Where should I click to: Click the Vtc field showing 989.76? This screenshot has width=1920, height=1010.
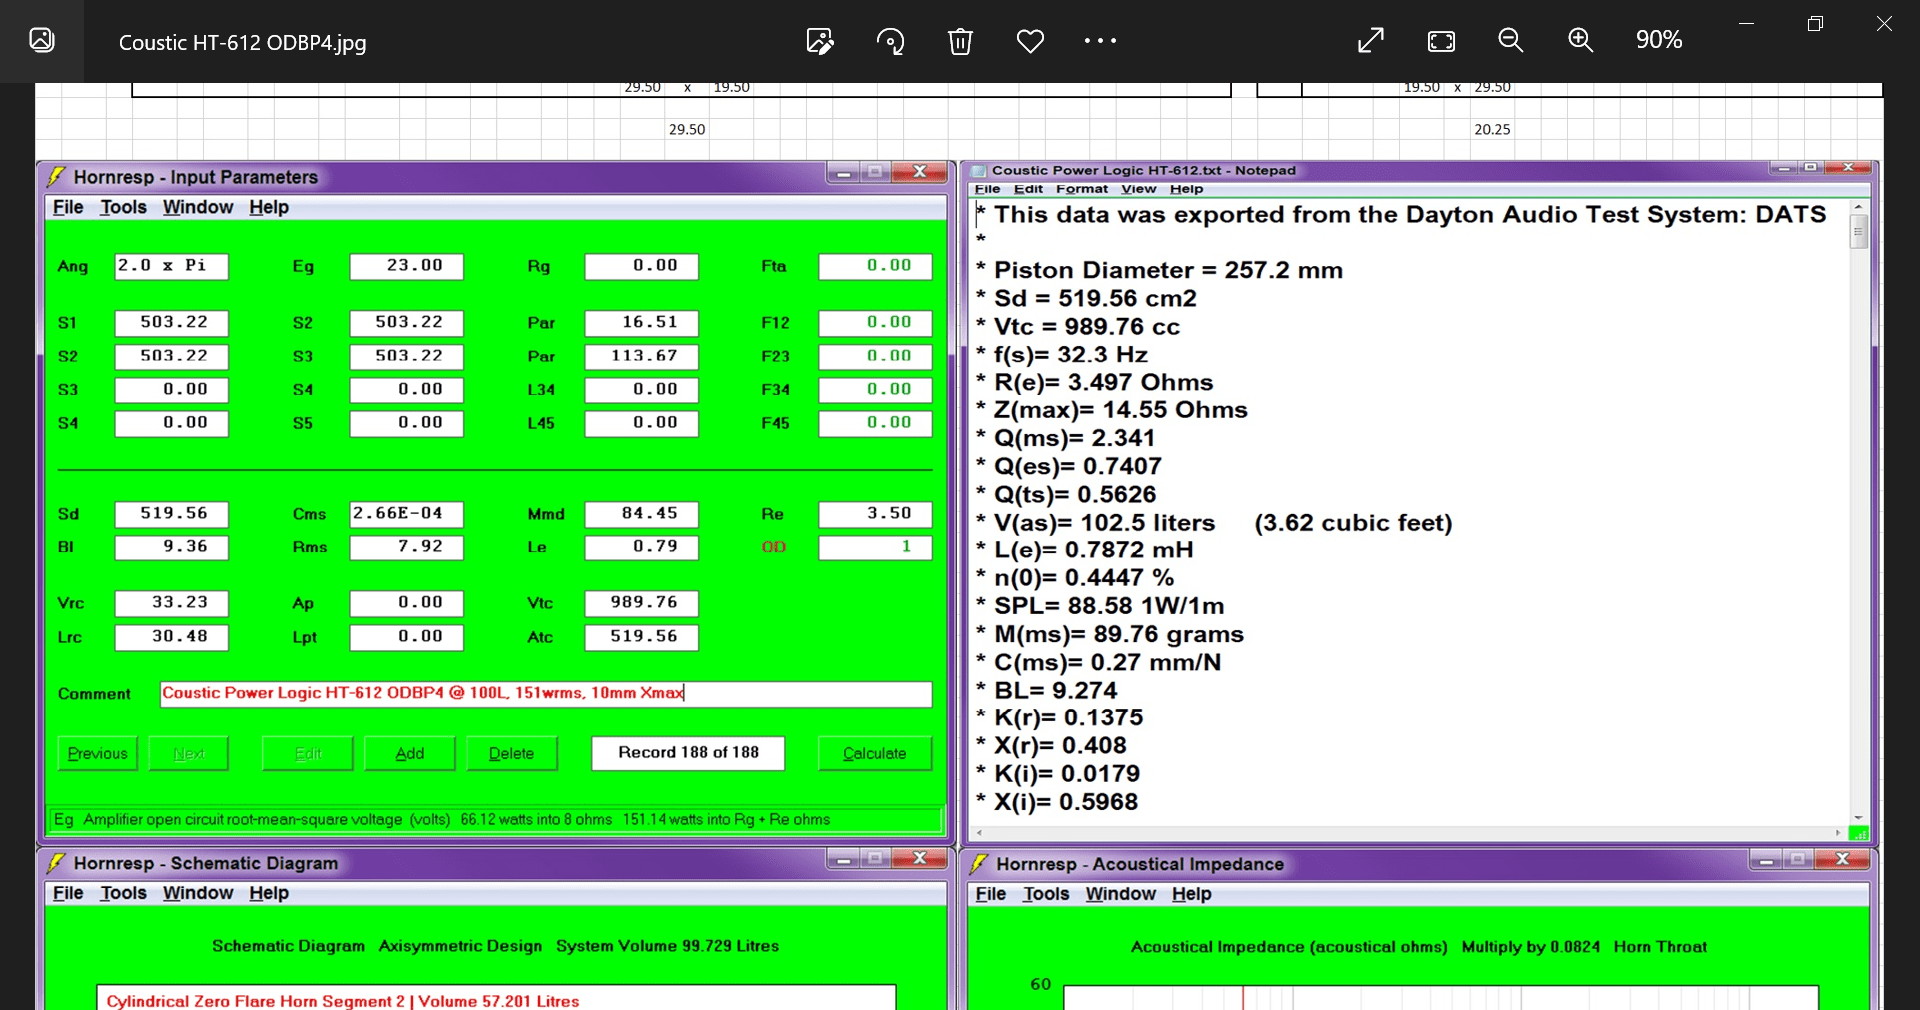click(x=642, y=603)
